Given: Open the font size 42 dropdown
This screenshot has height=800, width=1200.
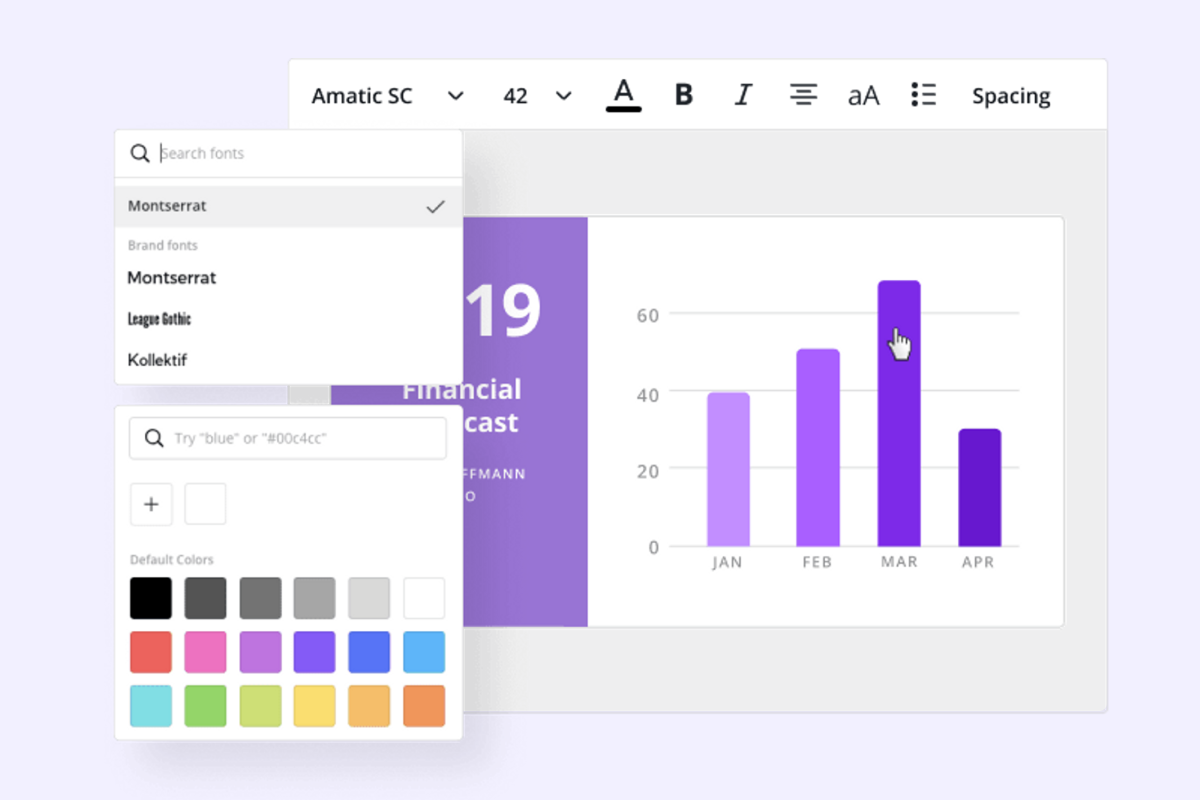Looking at the screenshot, I should [515, 95].
